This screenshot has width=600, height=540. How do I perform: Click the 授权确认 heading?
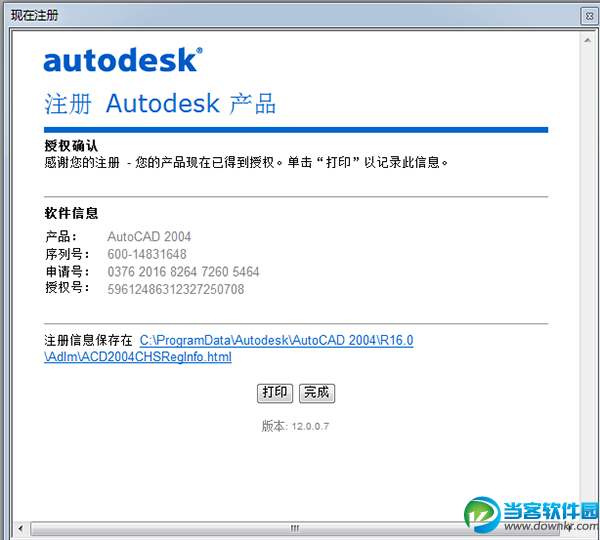tap(71, 146)
